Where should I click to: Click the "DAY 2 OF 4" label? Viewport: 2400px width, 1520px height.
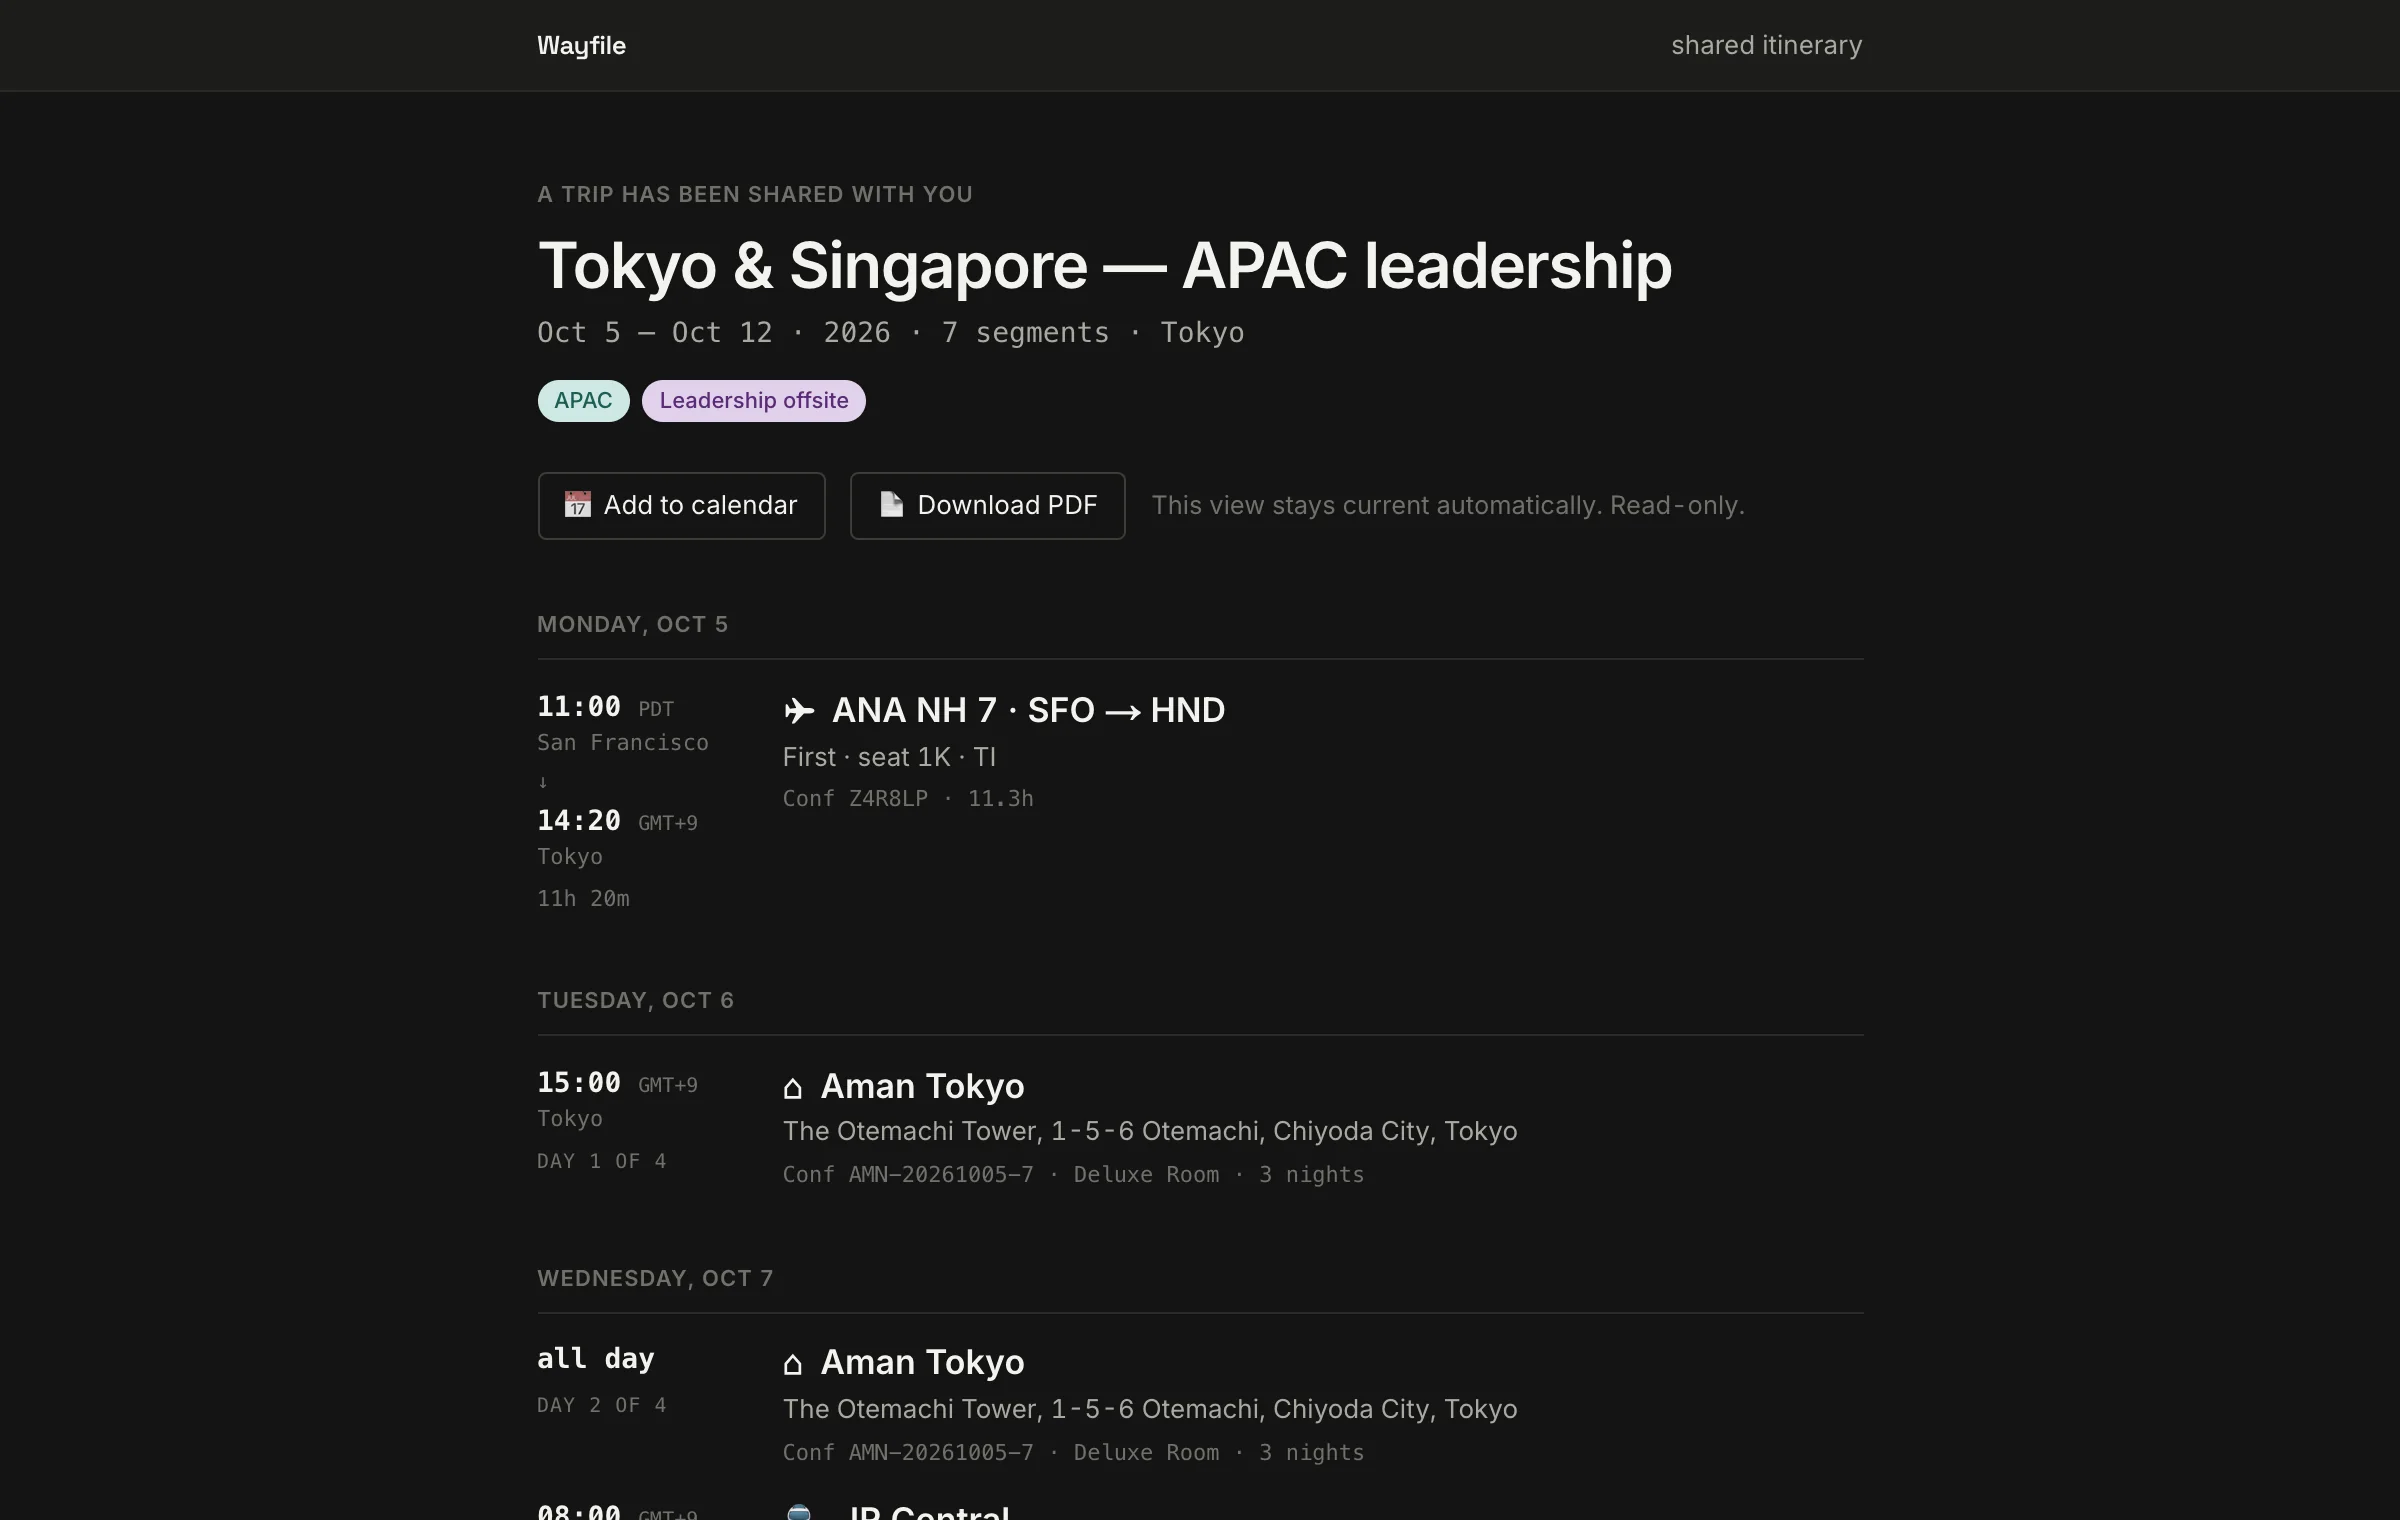tap(601, 1406)
